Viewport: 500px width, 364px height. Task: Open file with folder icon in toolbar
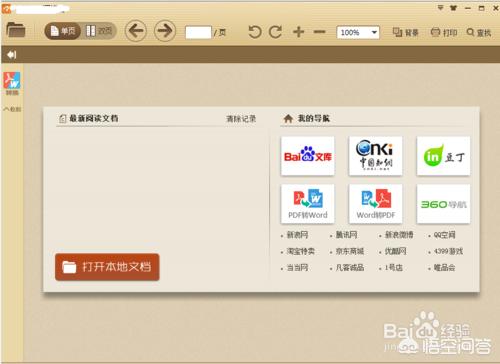click(16, 30)
